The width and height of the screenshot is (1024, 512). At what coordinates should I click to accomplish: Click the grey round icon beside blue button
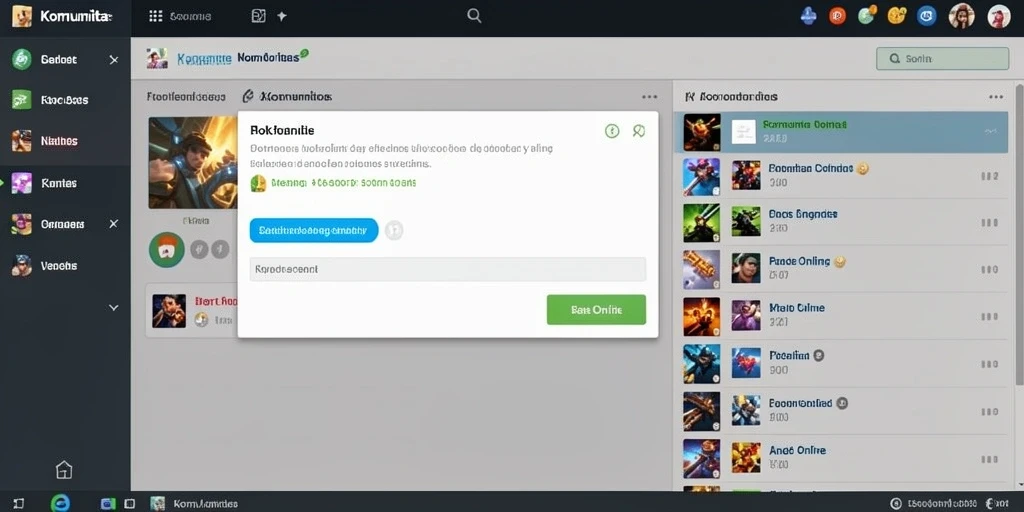click(394, 231)
